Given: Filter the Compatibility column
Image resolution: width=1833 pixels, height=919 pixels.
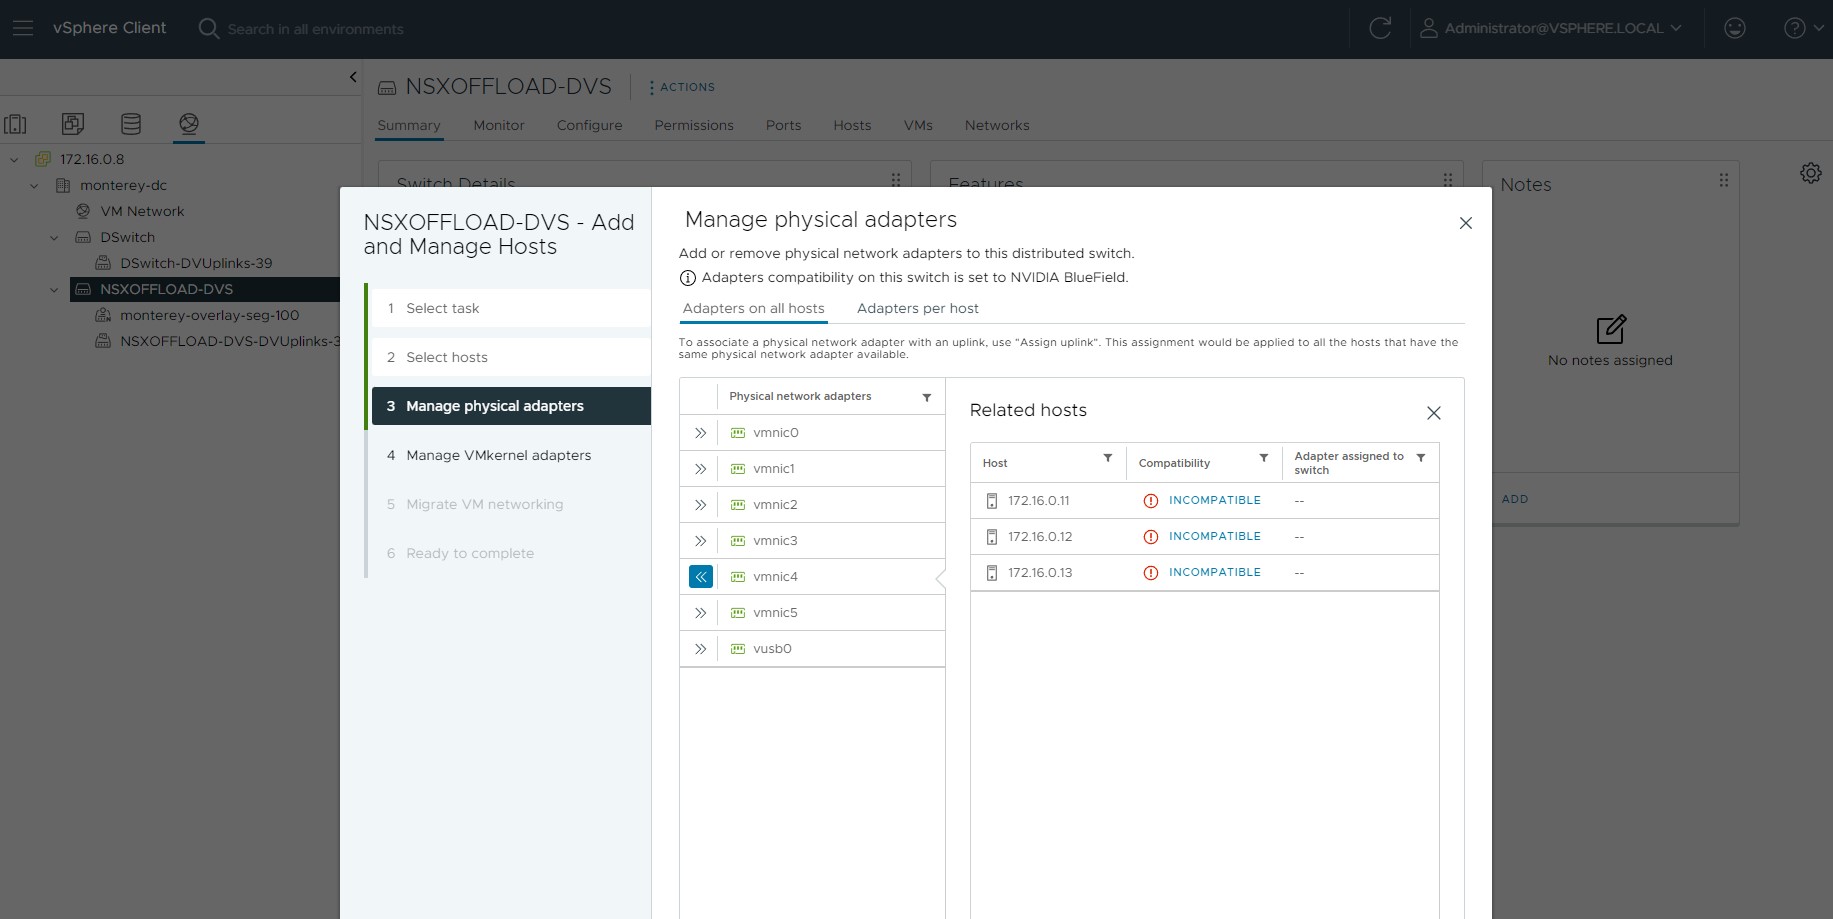Looking at the screenshot, I should pyautogui.click(x=1263, y=458).
